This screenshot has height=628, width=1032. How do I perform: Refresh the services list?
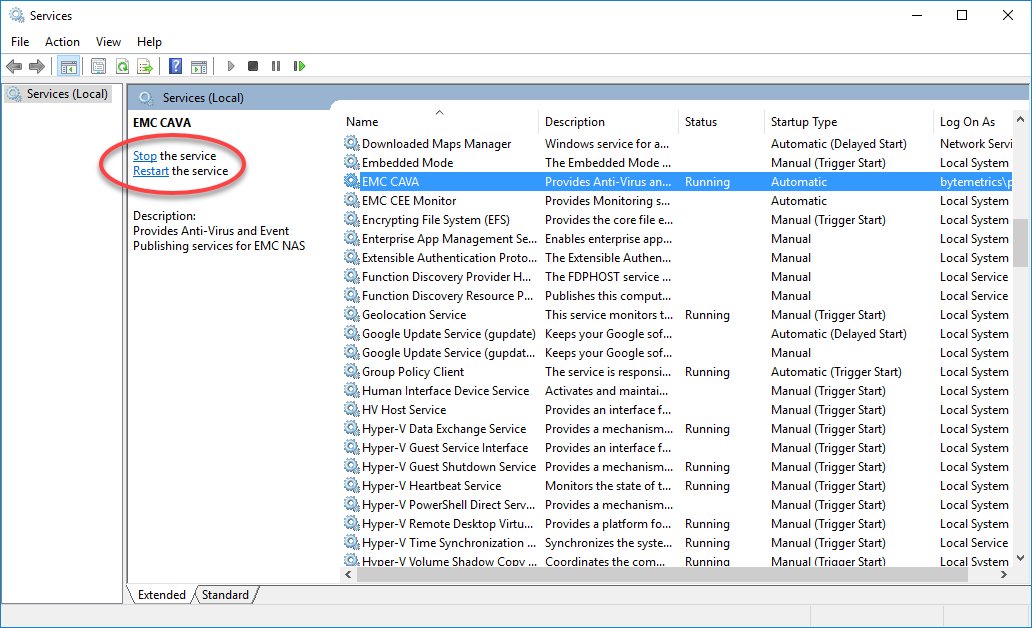(122, 66)
